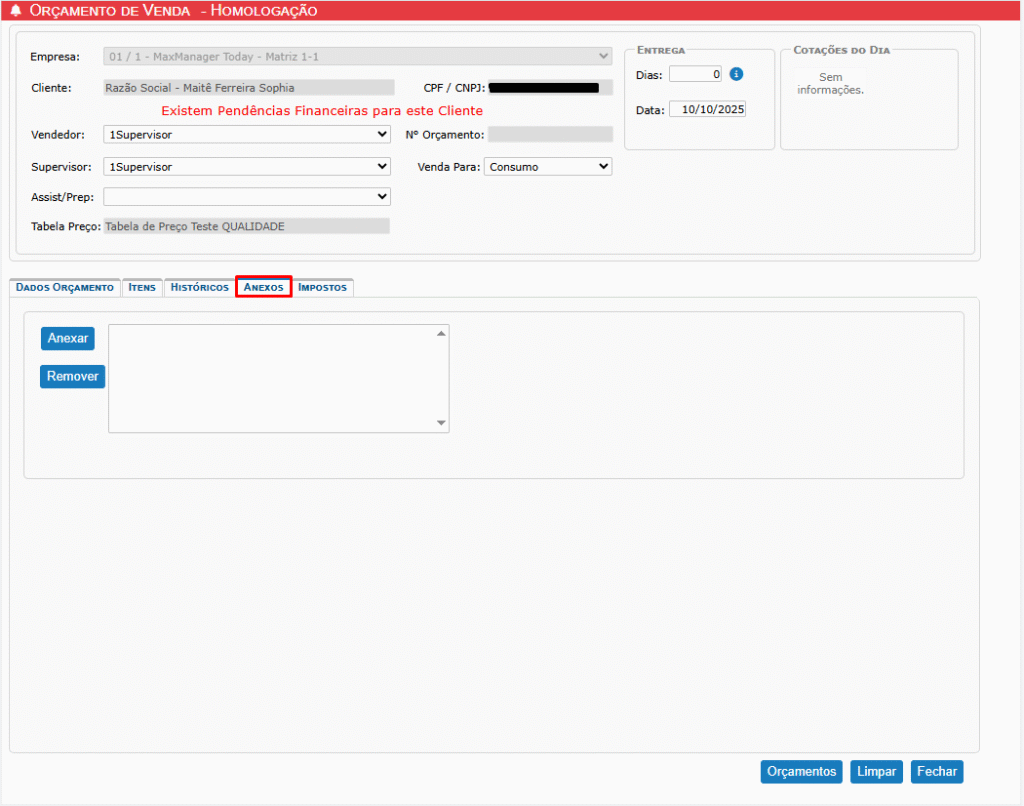Click the Remover button
Screen dimensions: 1024x806
click(72, 377)
